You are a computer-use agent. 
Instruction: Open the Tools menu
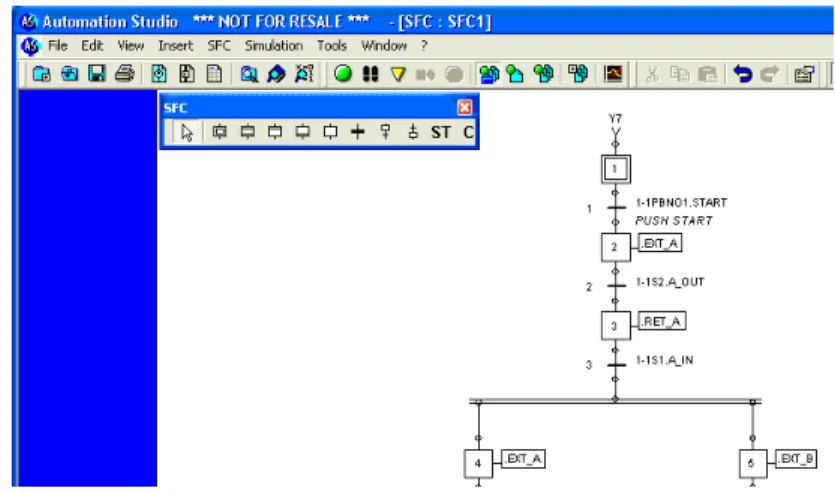tap(332, 46)
